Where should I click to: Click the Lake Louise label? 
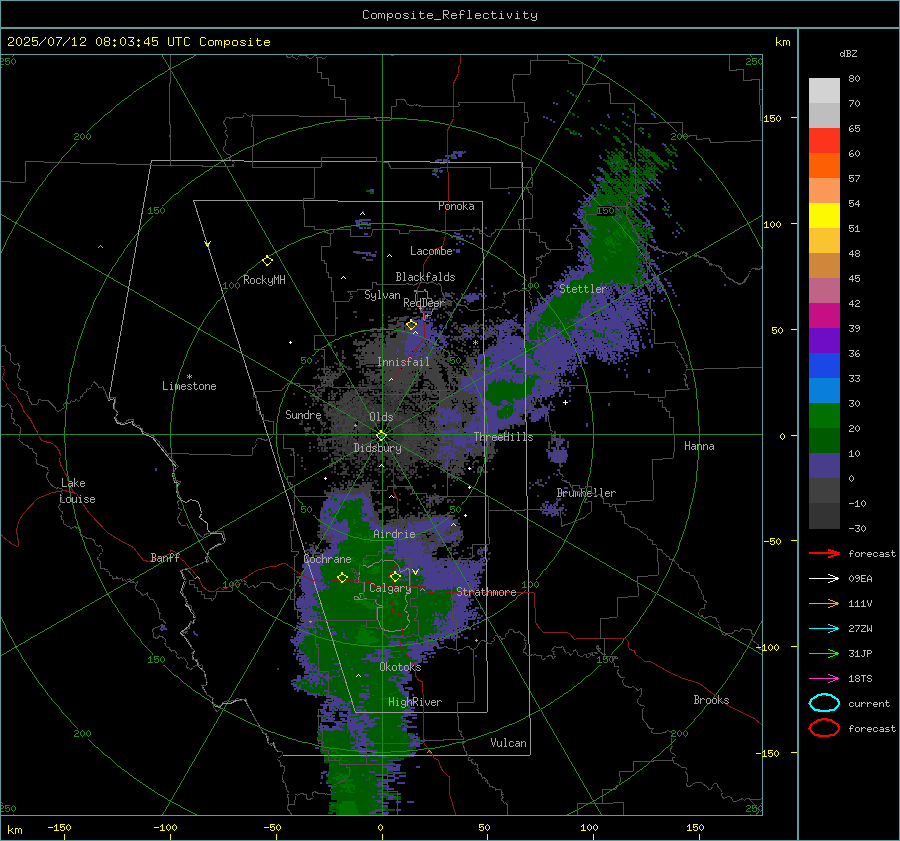77,491
